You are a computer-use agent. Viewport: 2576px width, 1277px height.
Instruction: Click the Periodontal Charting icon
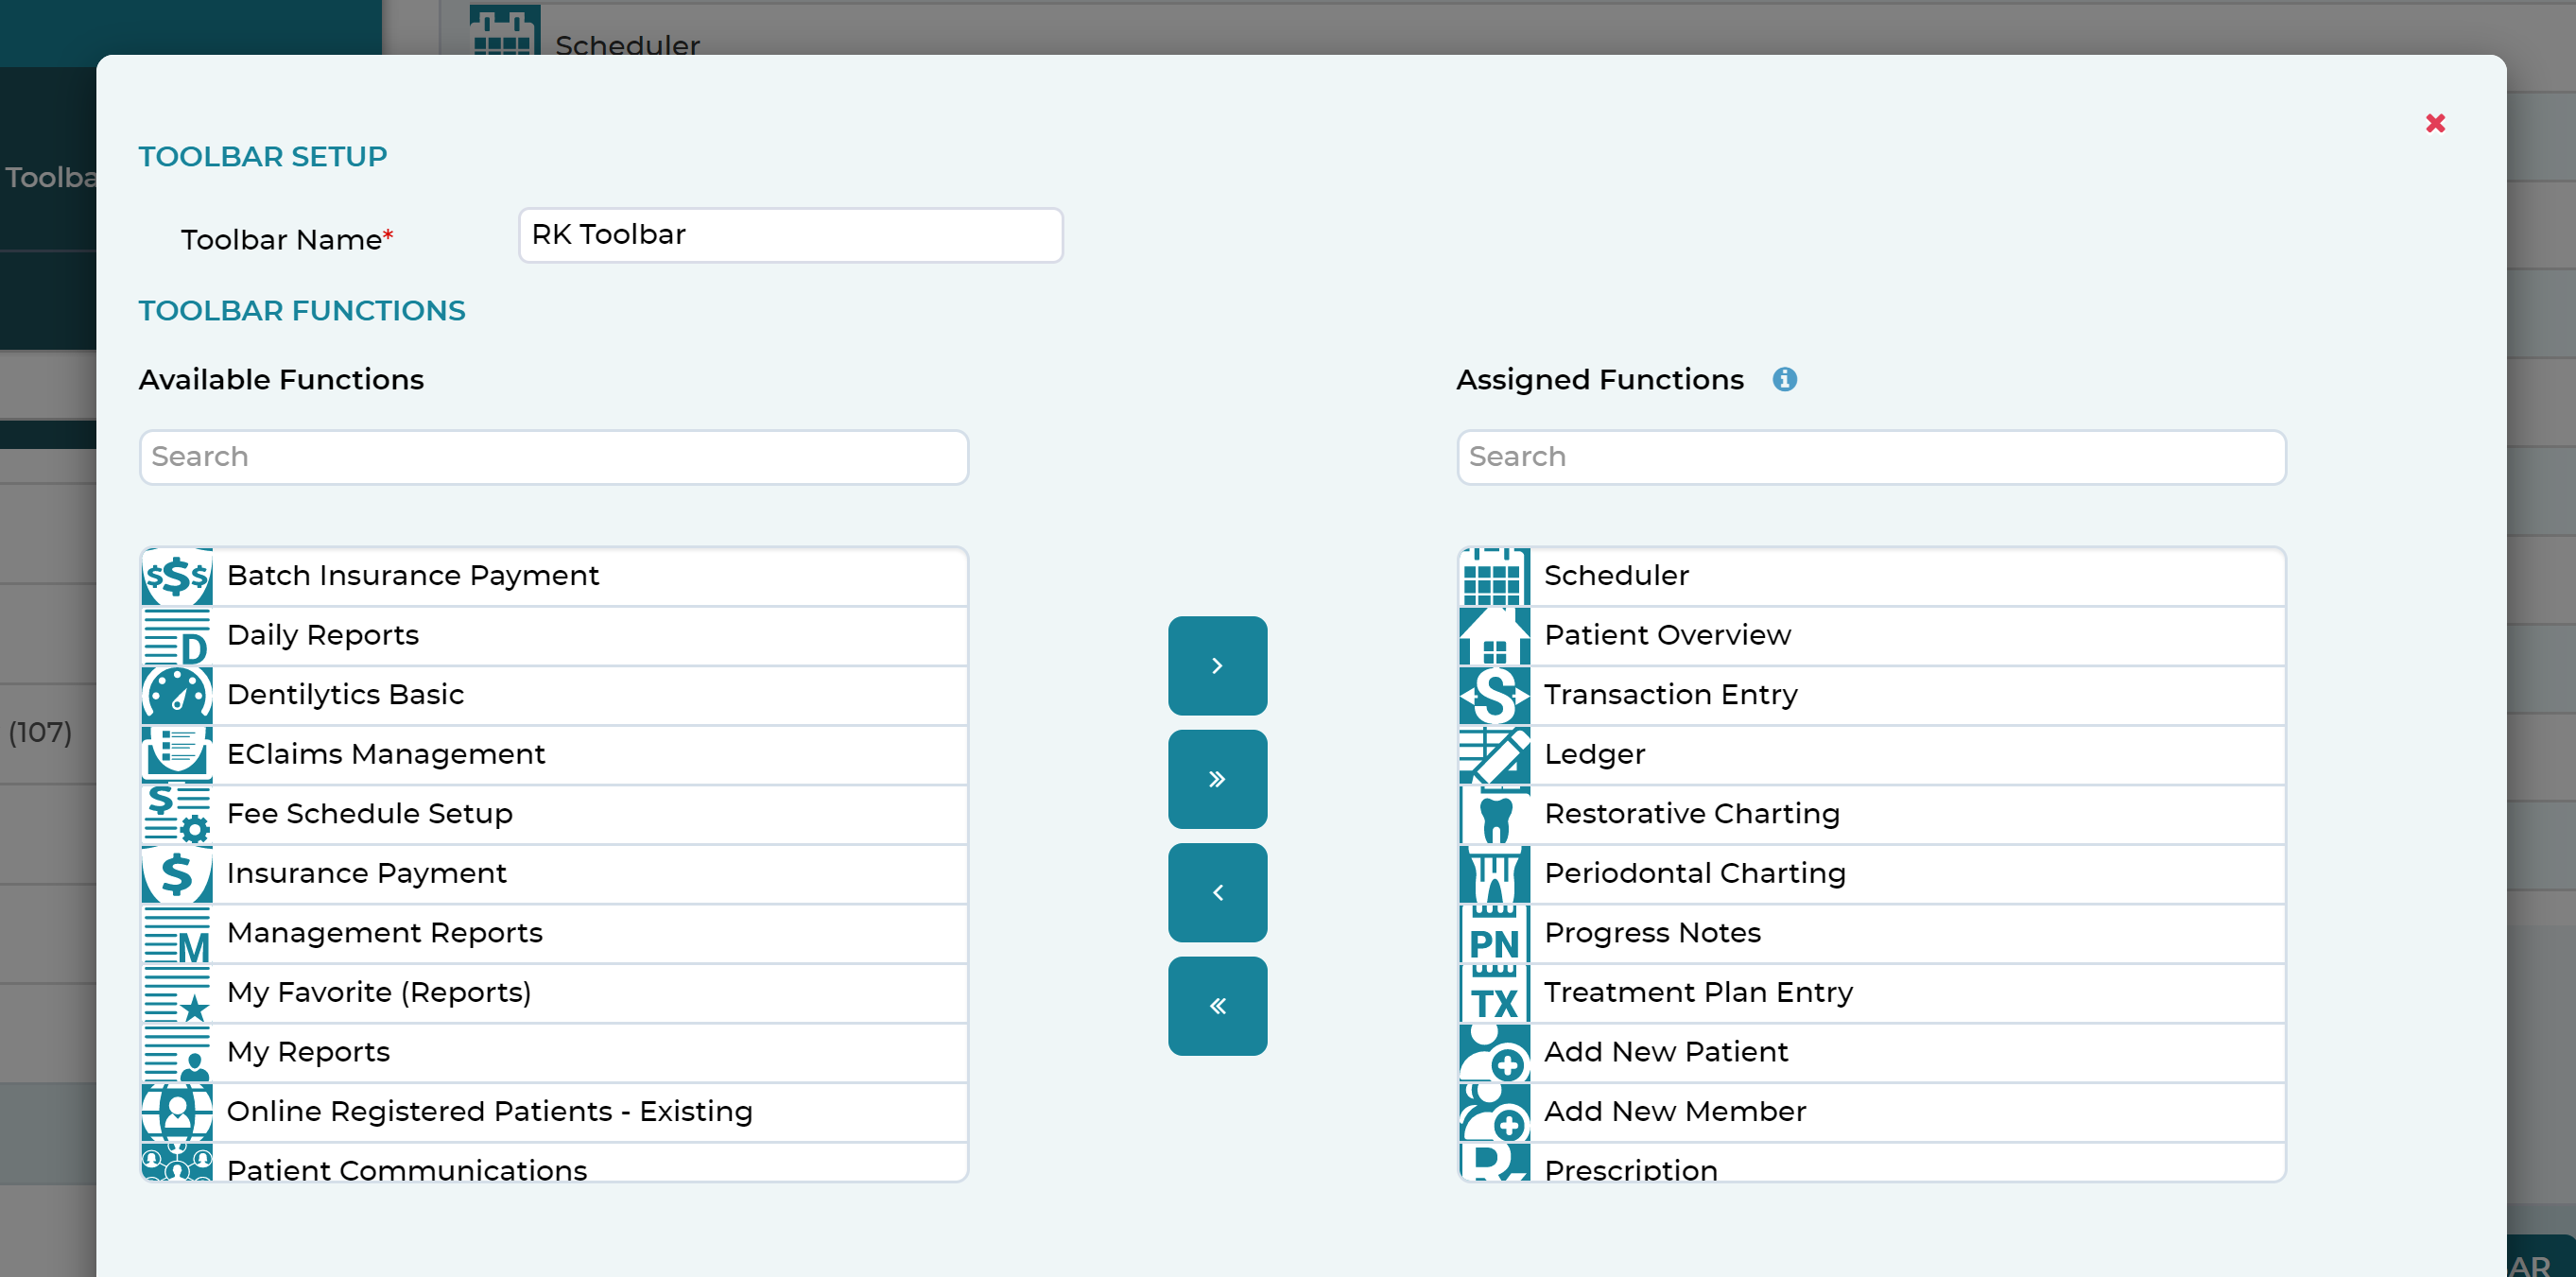pos(1494,874)
